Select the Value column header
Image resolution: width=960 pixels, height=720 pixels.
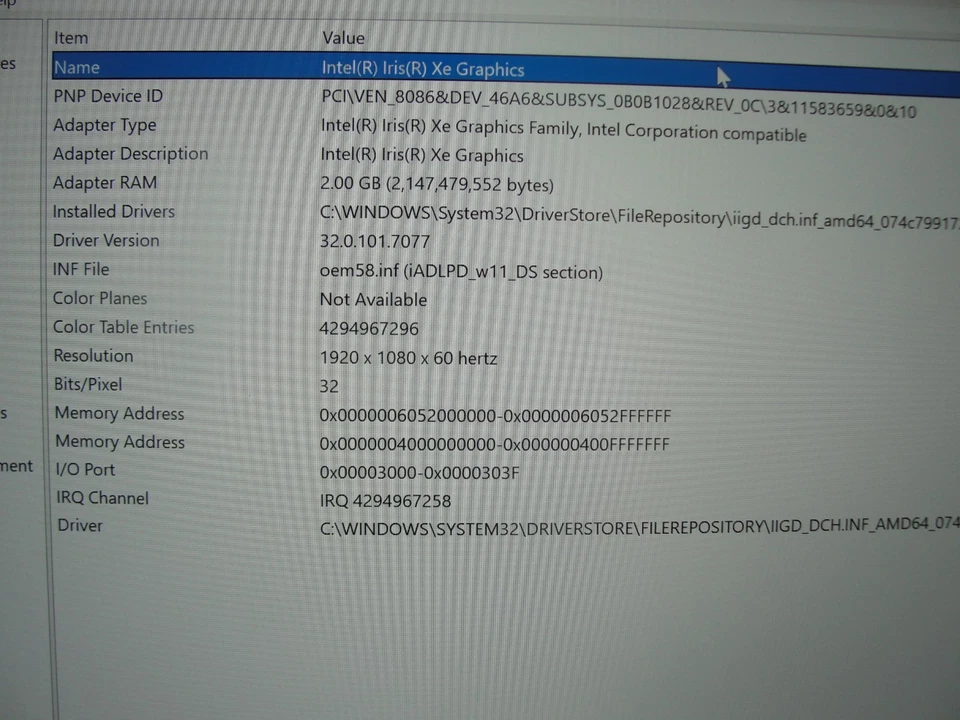click(343, 38)
